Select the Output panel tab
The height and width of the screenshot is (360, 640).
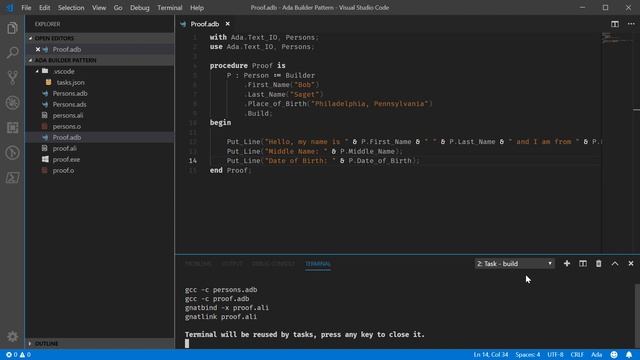click(x=232, y=264)
